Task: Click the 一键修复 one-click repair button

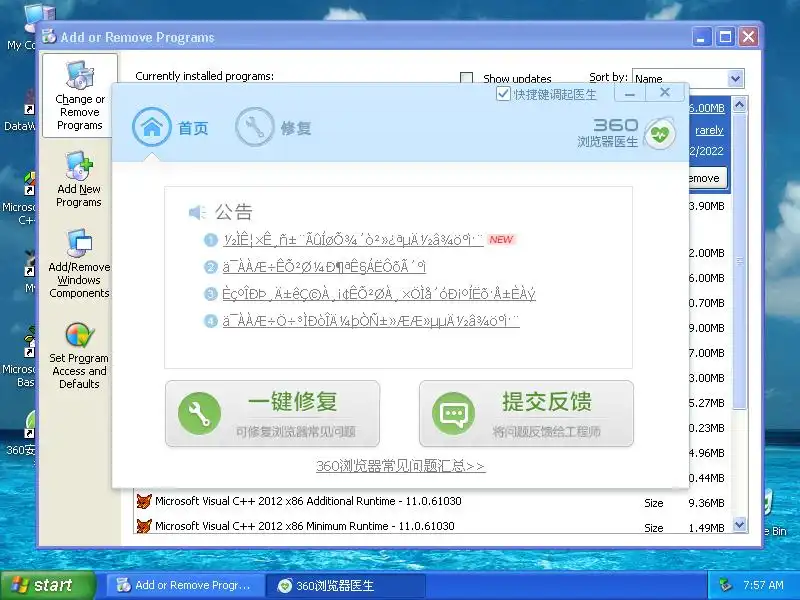Action: (x=272, y=413)
